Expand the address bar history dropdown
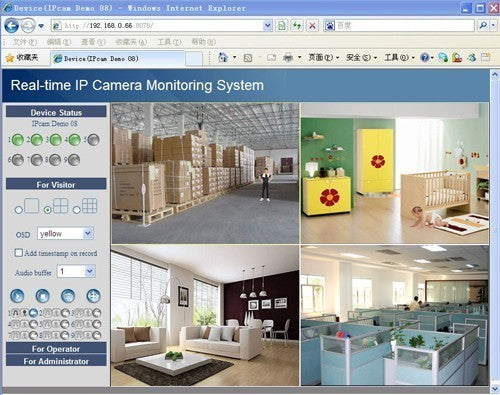This screenshot has height=395, width=500. click(268, 26)
